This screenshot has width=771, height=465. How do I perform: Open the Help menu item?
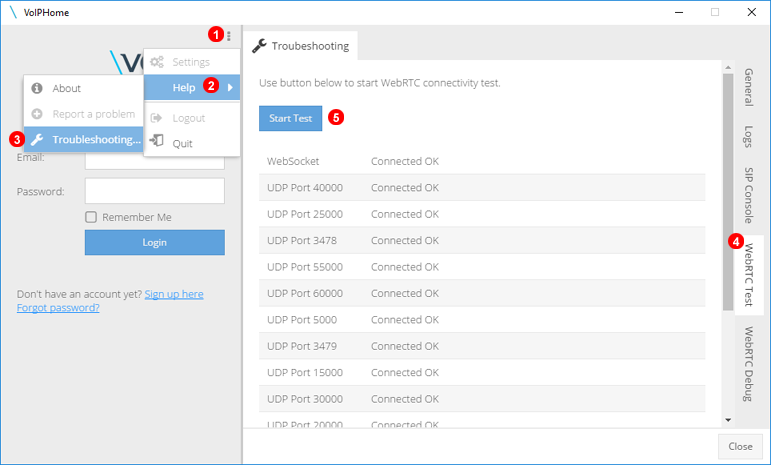point(192,87)
